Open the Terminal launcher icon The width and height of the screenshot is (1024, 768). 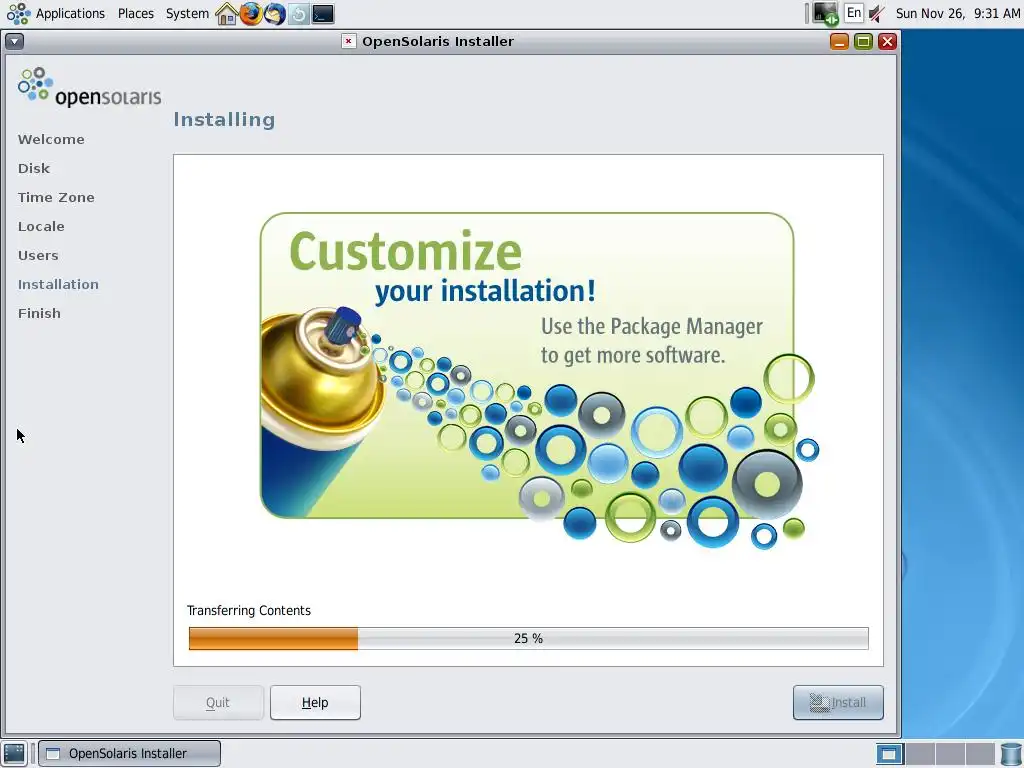[323, 14]
